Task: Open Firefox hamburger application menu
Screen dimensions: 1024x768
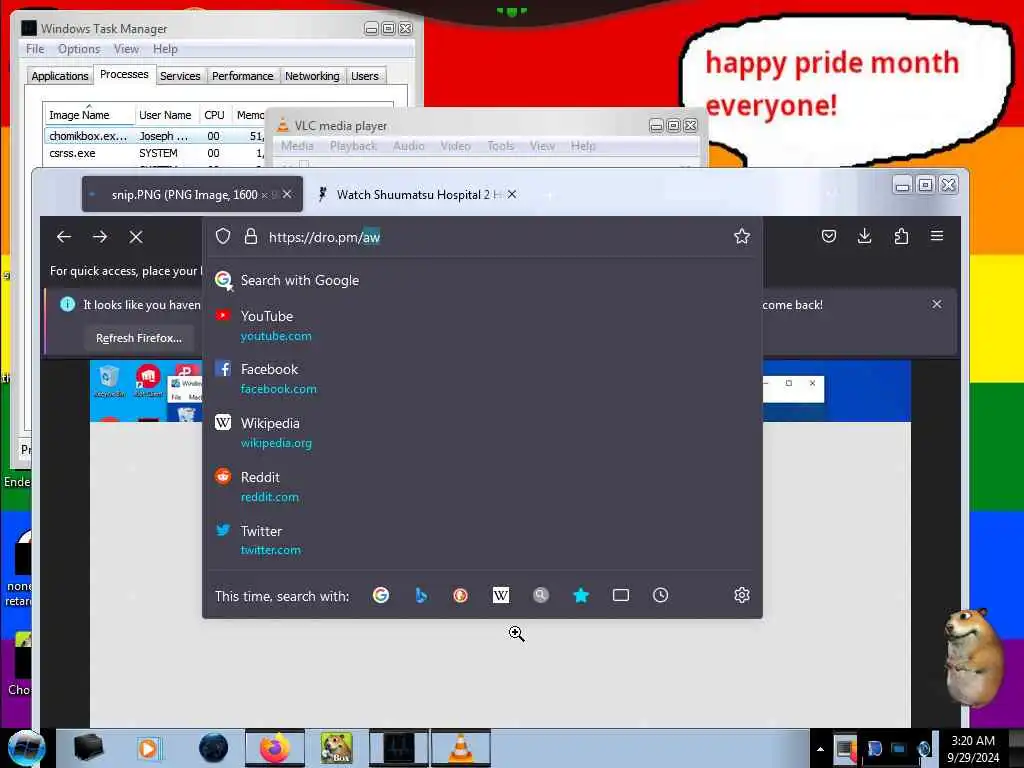Action: click(936, 236)
